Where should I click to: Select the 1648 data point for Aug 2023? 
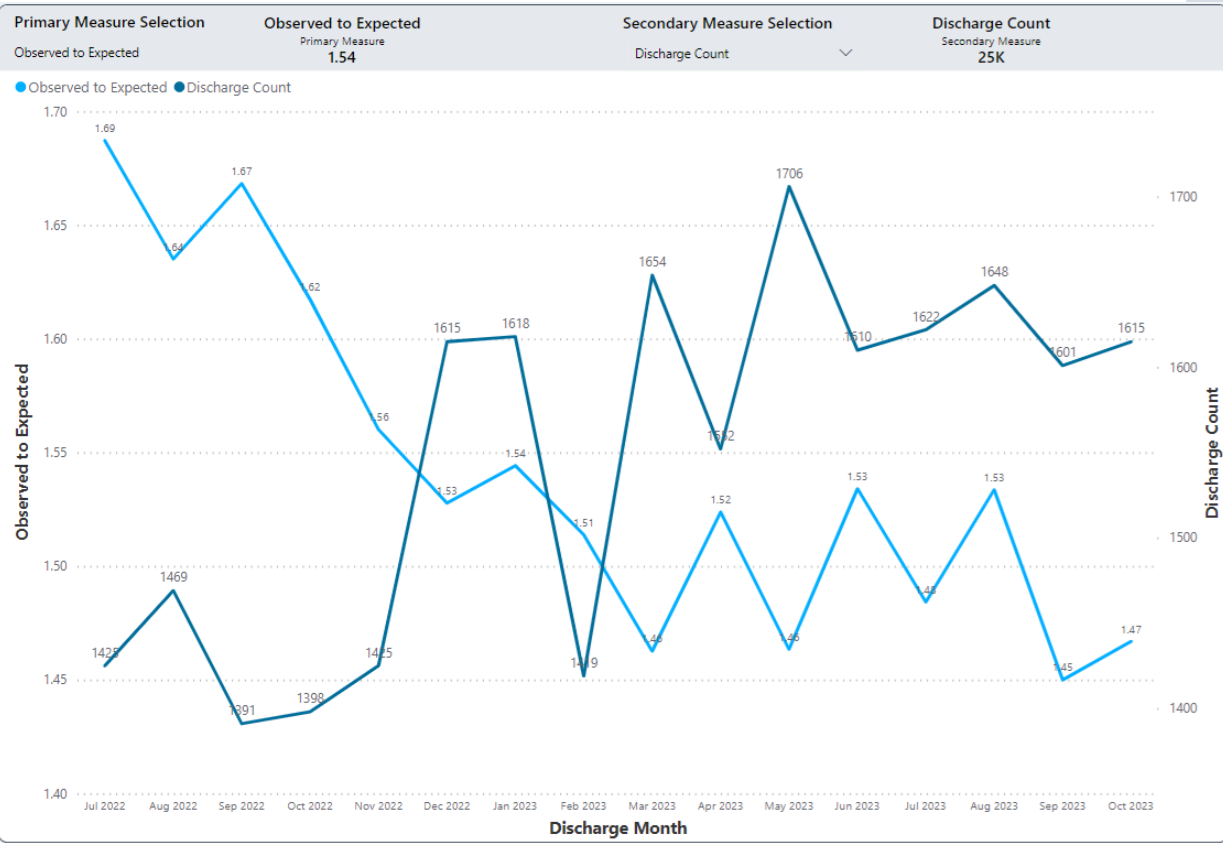994,285
